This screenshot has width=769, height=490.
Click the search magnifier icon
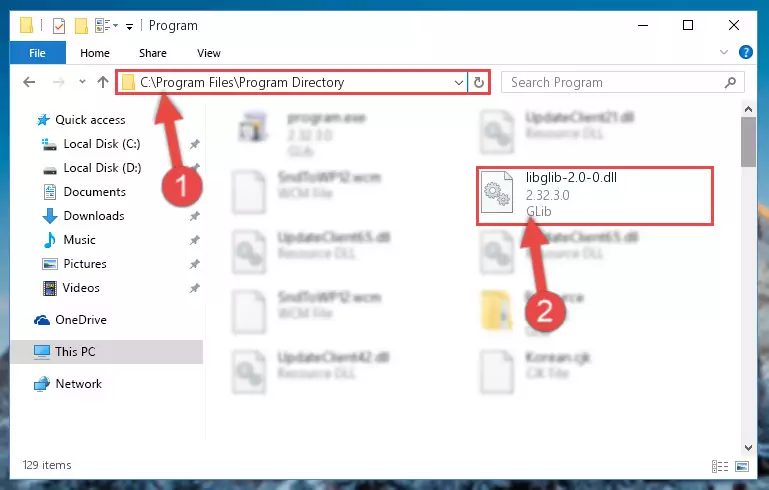click(730, 82)
